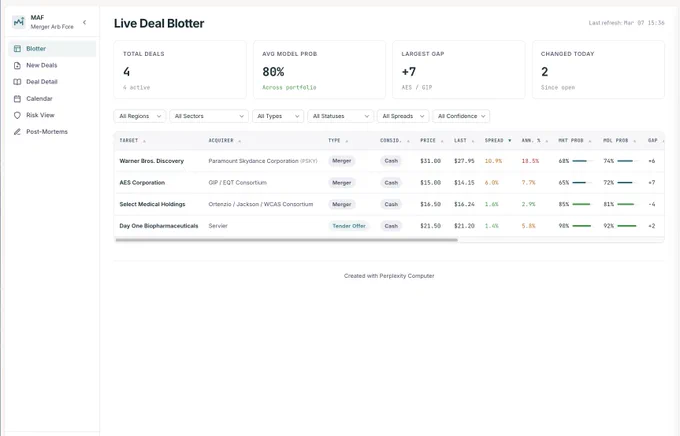
Task: Collapse the sidebar with the chevron
Action: click(85, 22)
